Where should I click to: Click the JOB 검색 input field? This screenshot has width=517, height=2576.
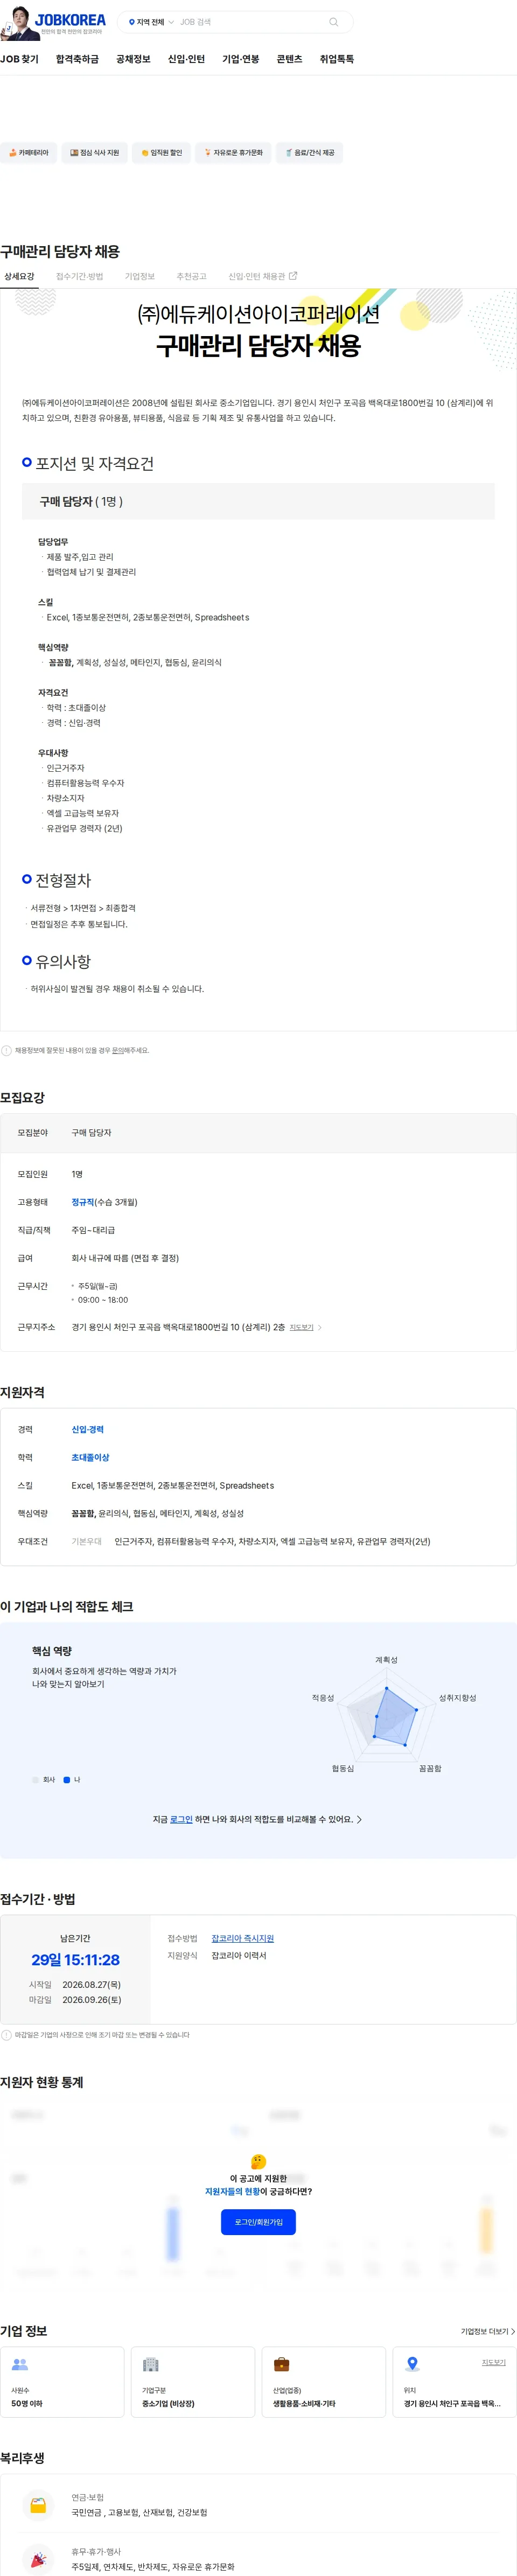click(250, 22)
